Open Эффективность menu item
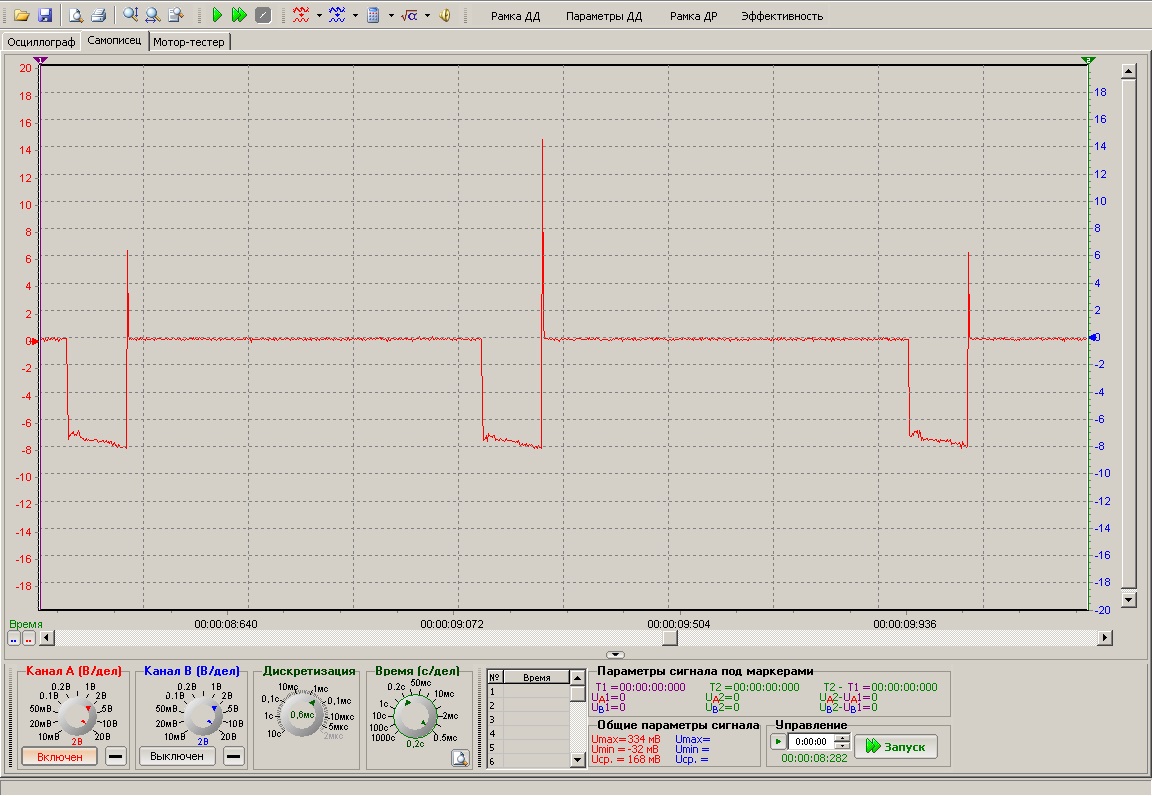 [782, 16]
